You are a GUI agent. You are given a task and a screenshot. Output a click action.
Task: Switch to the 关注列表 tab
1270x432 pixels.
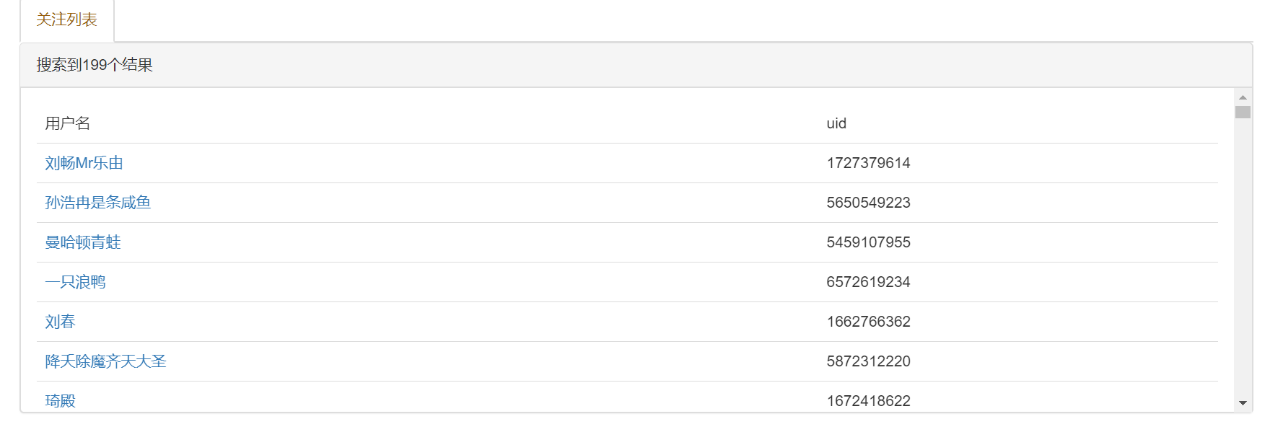click(x=67, y=20)
